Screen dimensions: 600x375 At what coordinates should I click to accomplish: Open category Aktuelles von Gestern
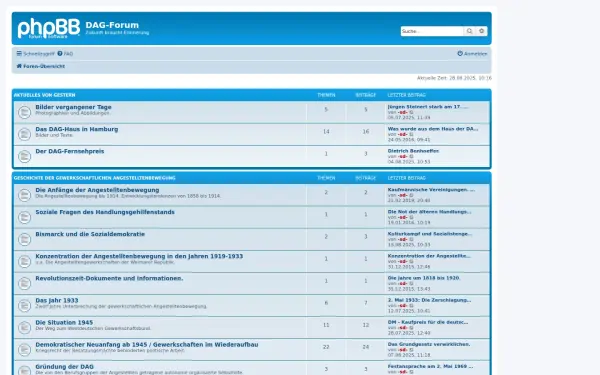click(x=44, y=95)
